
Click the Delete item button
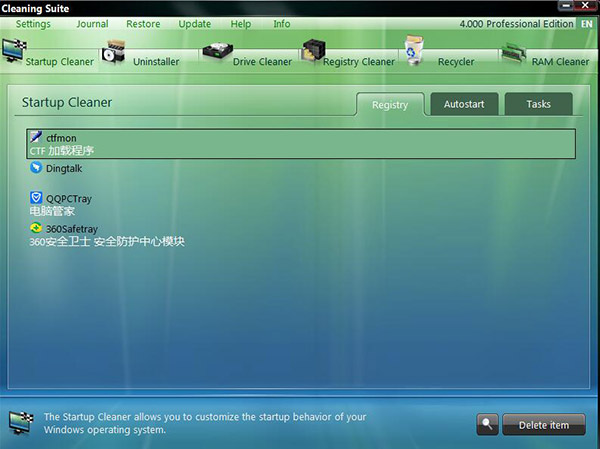point(544,425)
